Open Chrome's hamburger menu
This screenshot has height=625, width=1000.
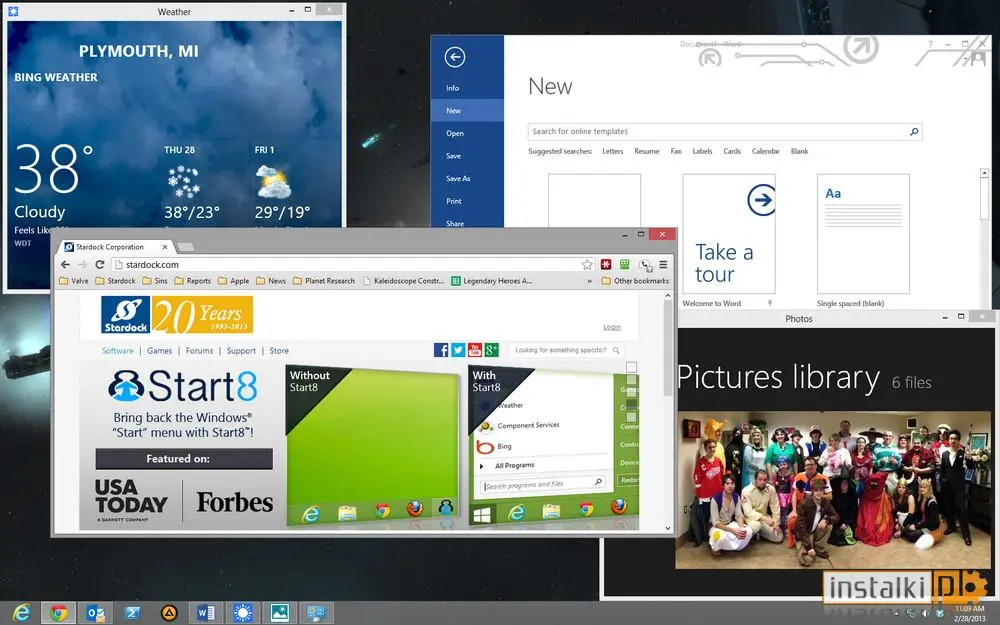(663, 264)
